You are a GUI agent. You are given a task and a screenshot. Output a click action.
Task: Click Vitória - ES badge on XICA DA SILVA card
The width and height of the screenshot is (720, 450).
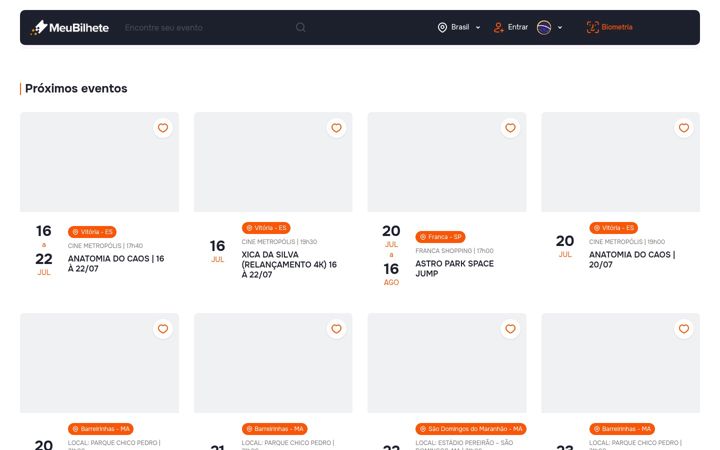coord(266,228)
